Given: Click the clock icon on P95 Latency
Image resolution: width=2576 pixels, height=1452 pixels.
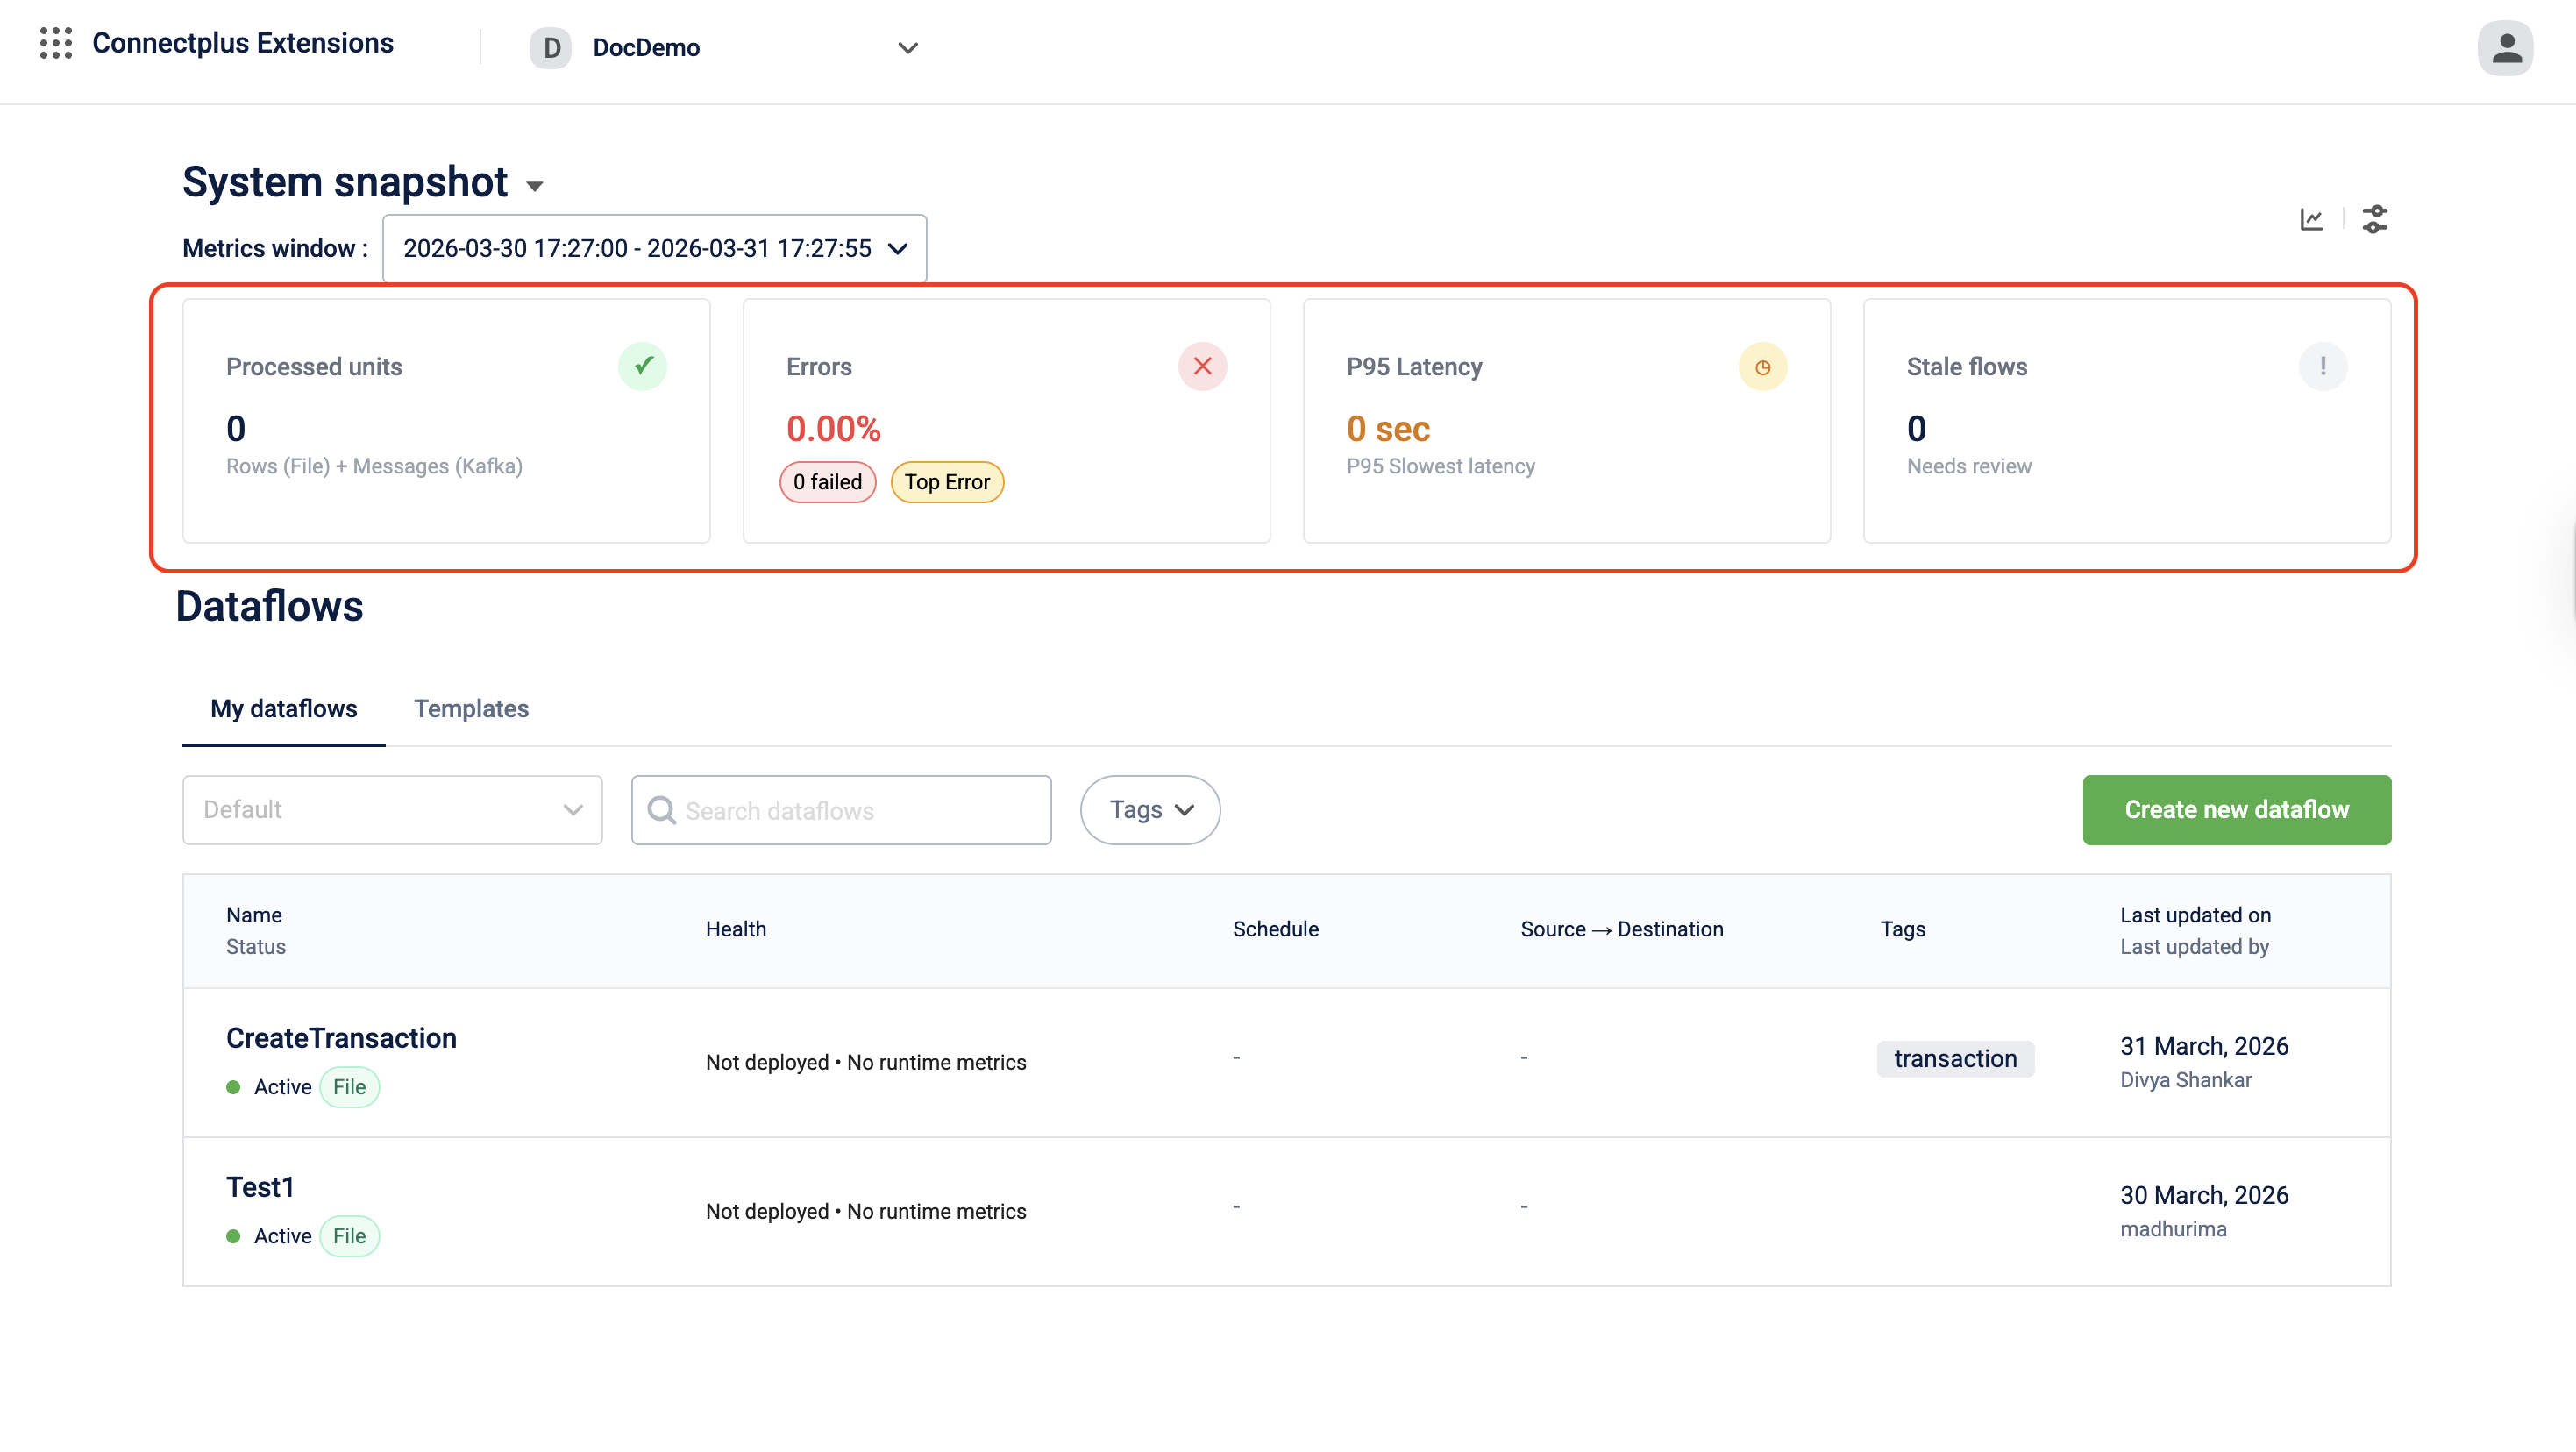Looking at the screenshot, I should click(x=1762, y=367).
